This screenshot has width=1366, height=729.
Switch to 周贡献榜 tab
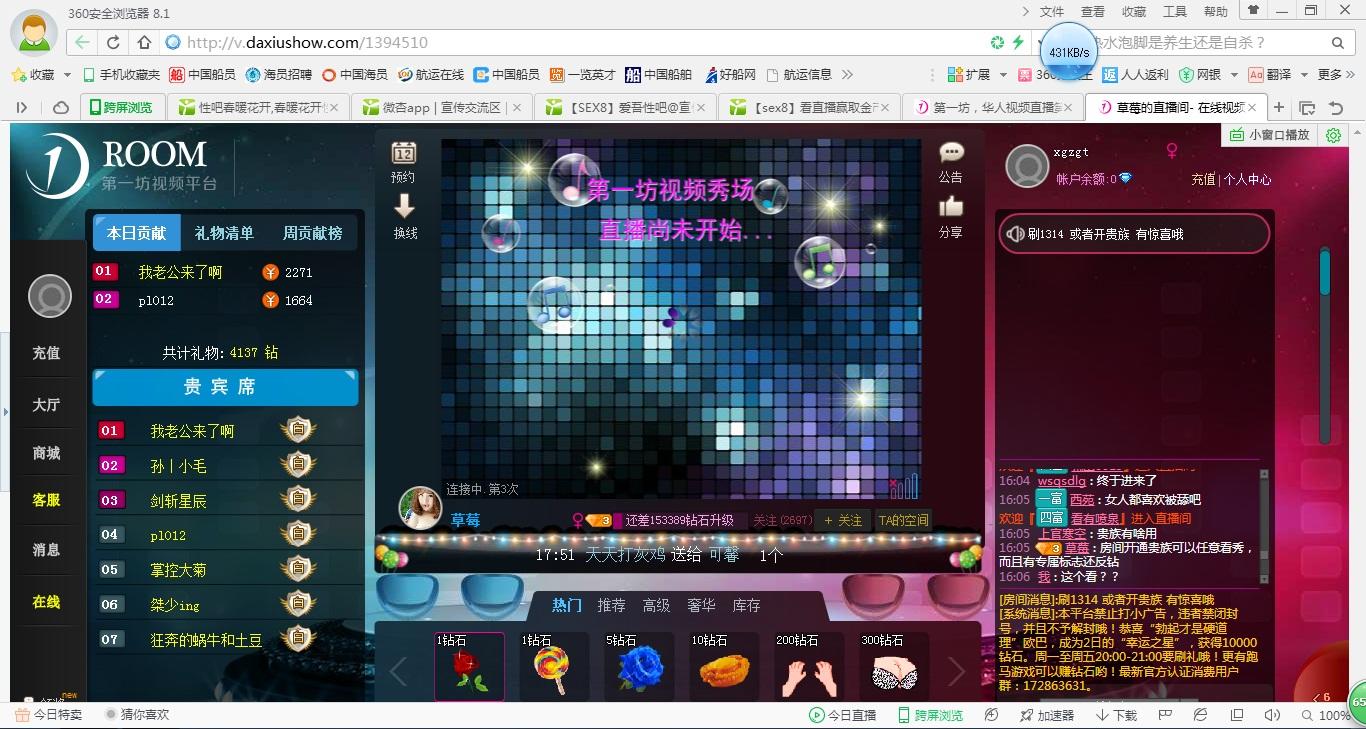click(312, 233)
